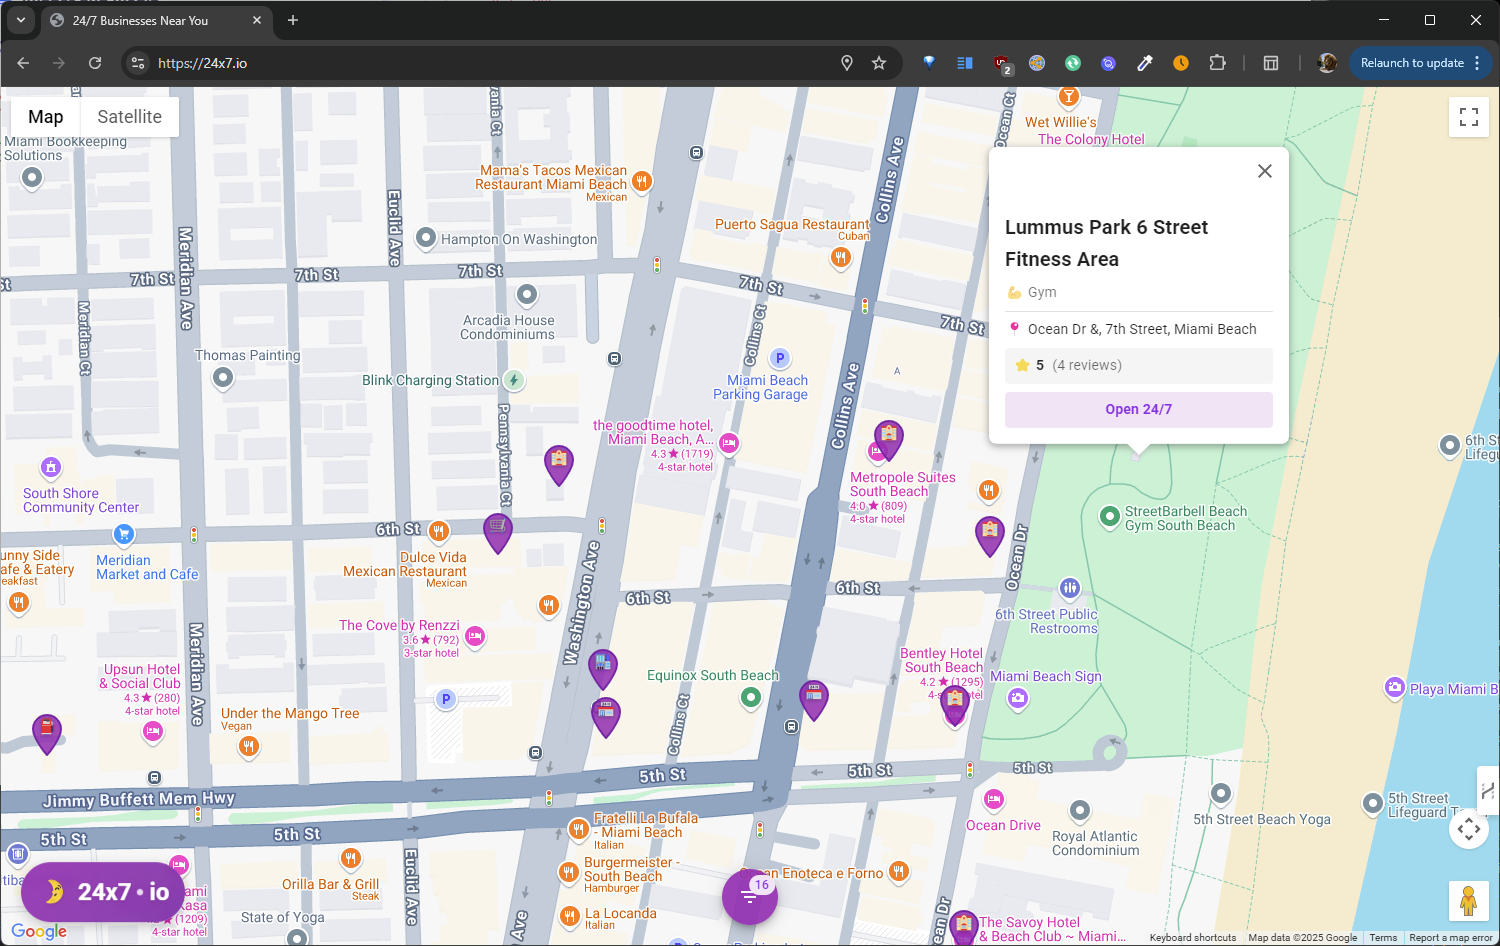The width and height of the screenshot is (1500, 946).
Task: Select the Royal Atlantic Condominium marker
Action: click(x=1080, y=810)
